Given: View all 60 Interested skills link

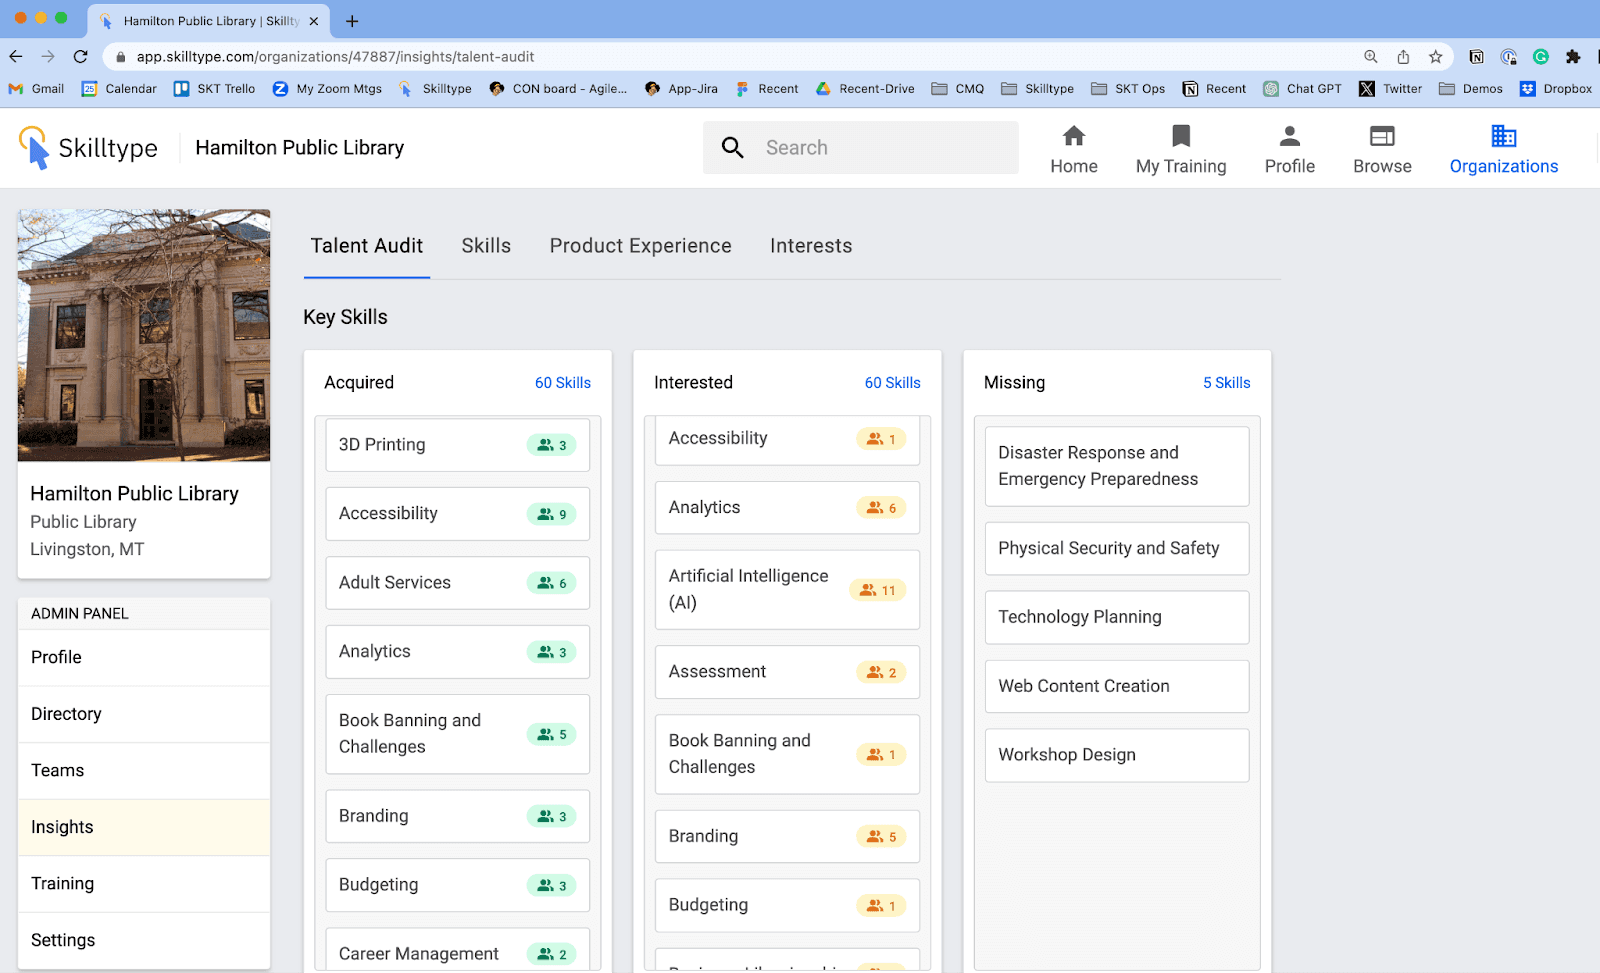Looking at the screenshot, I should [893, 383].
